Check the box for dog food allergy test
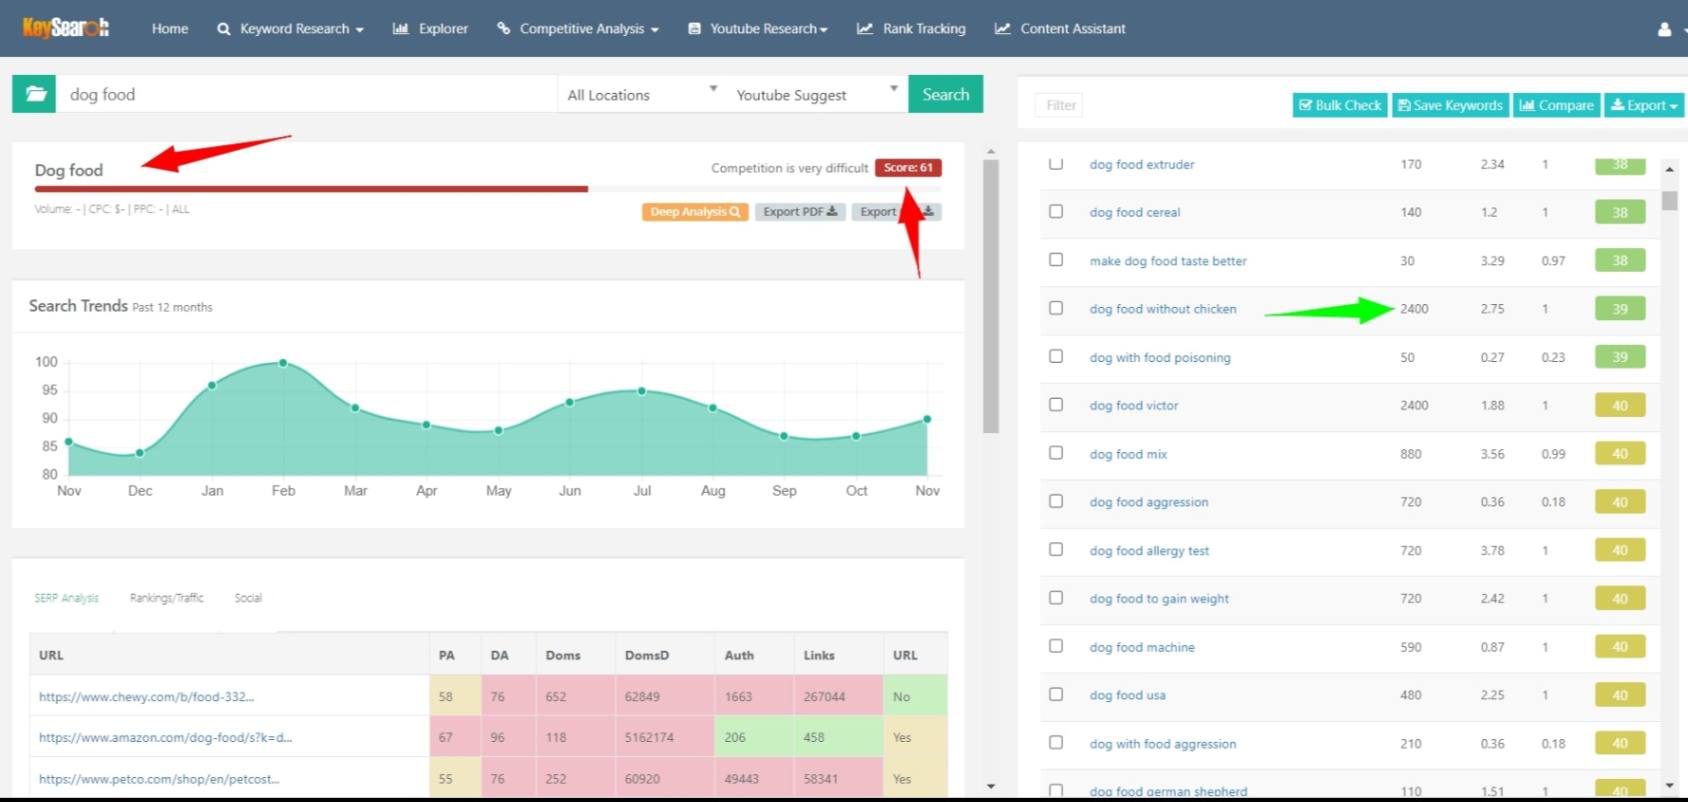 (1056, 549)
